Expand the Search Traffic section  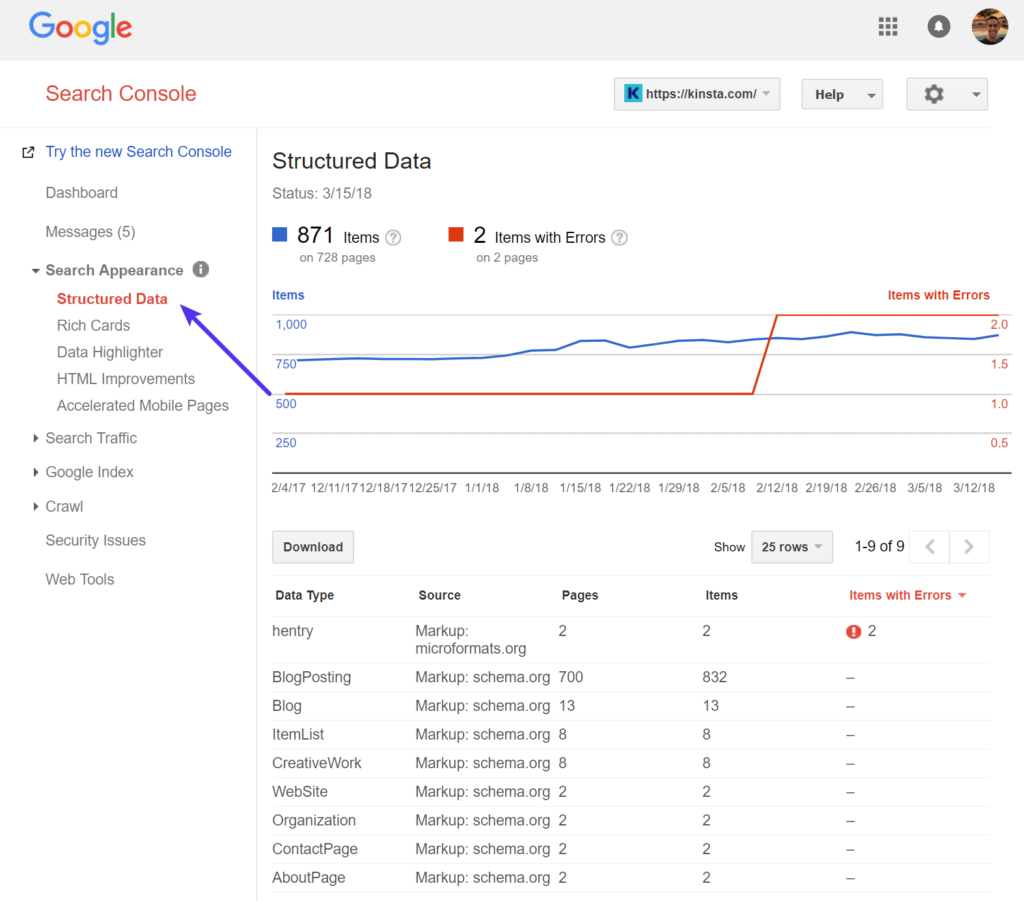pos(90,438)
